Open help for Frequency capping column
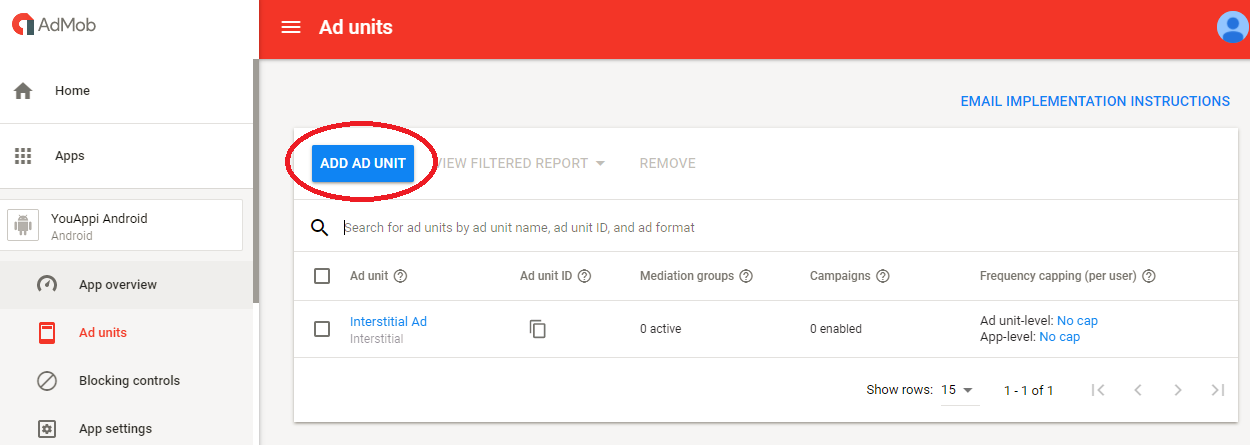The height and width of the screenshot is (445, 1250). click(1149, 276)
